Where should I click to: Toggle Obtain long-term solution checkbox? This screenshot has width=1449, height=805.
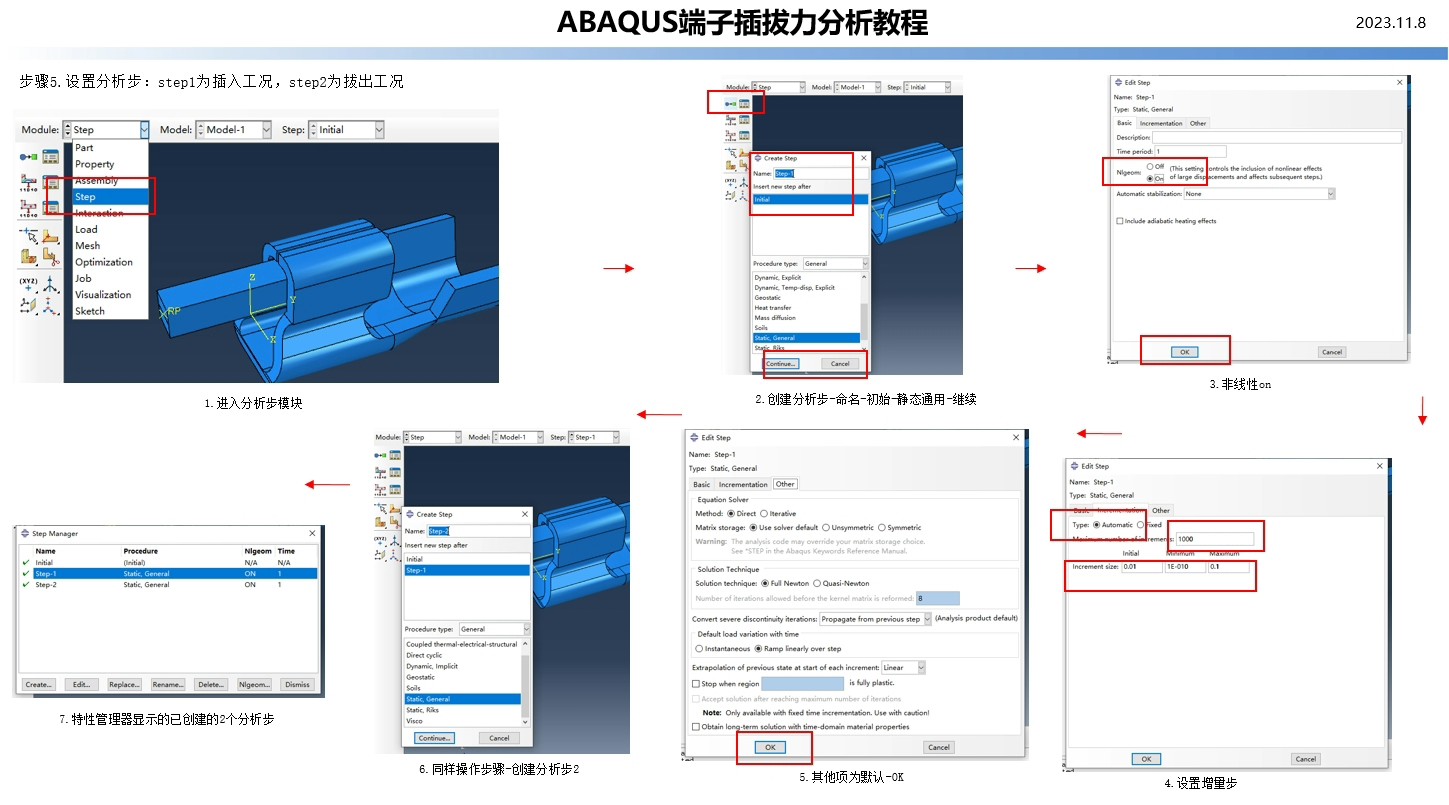696,727
